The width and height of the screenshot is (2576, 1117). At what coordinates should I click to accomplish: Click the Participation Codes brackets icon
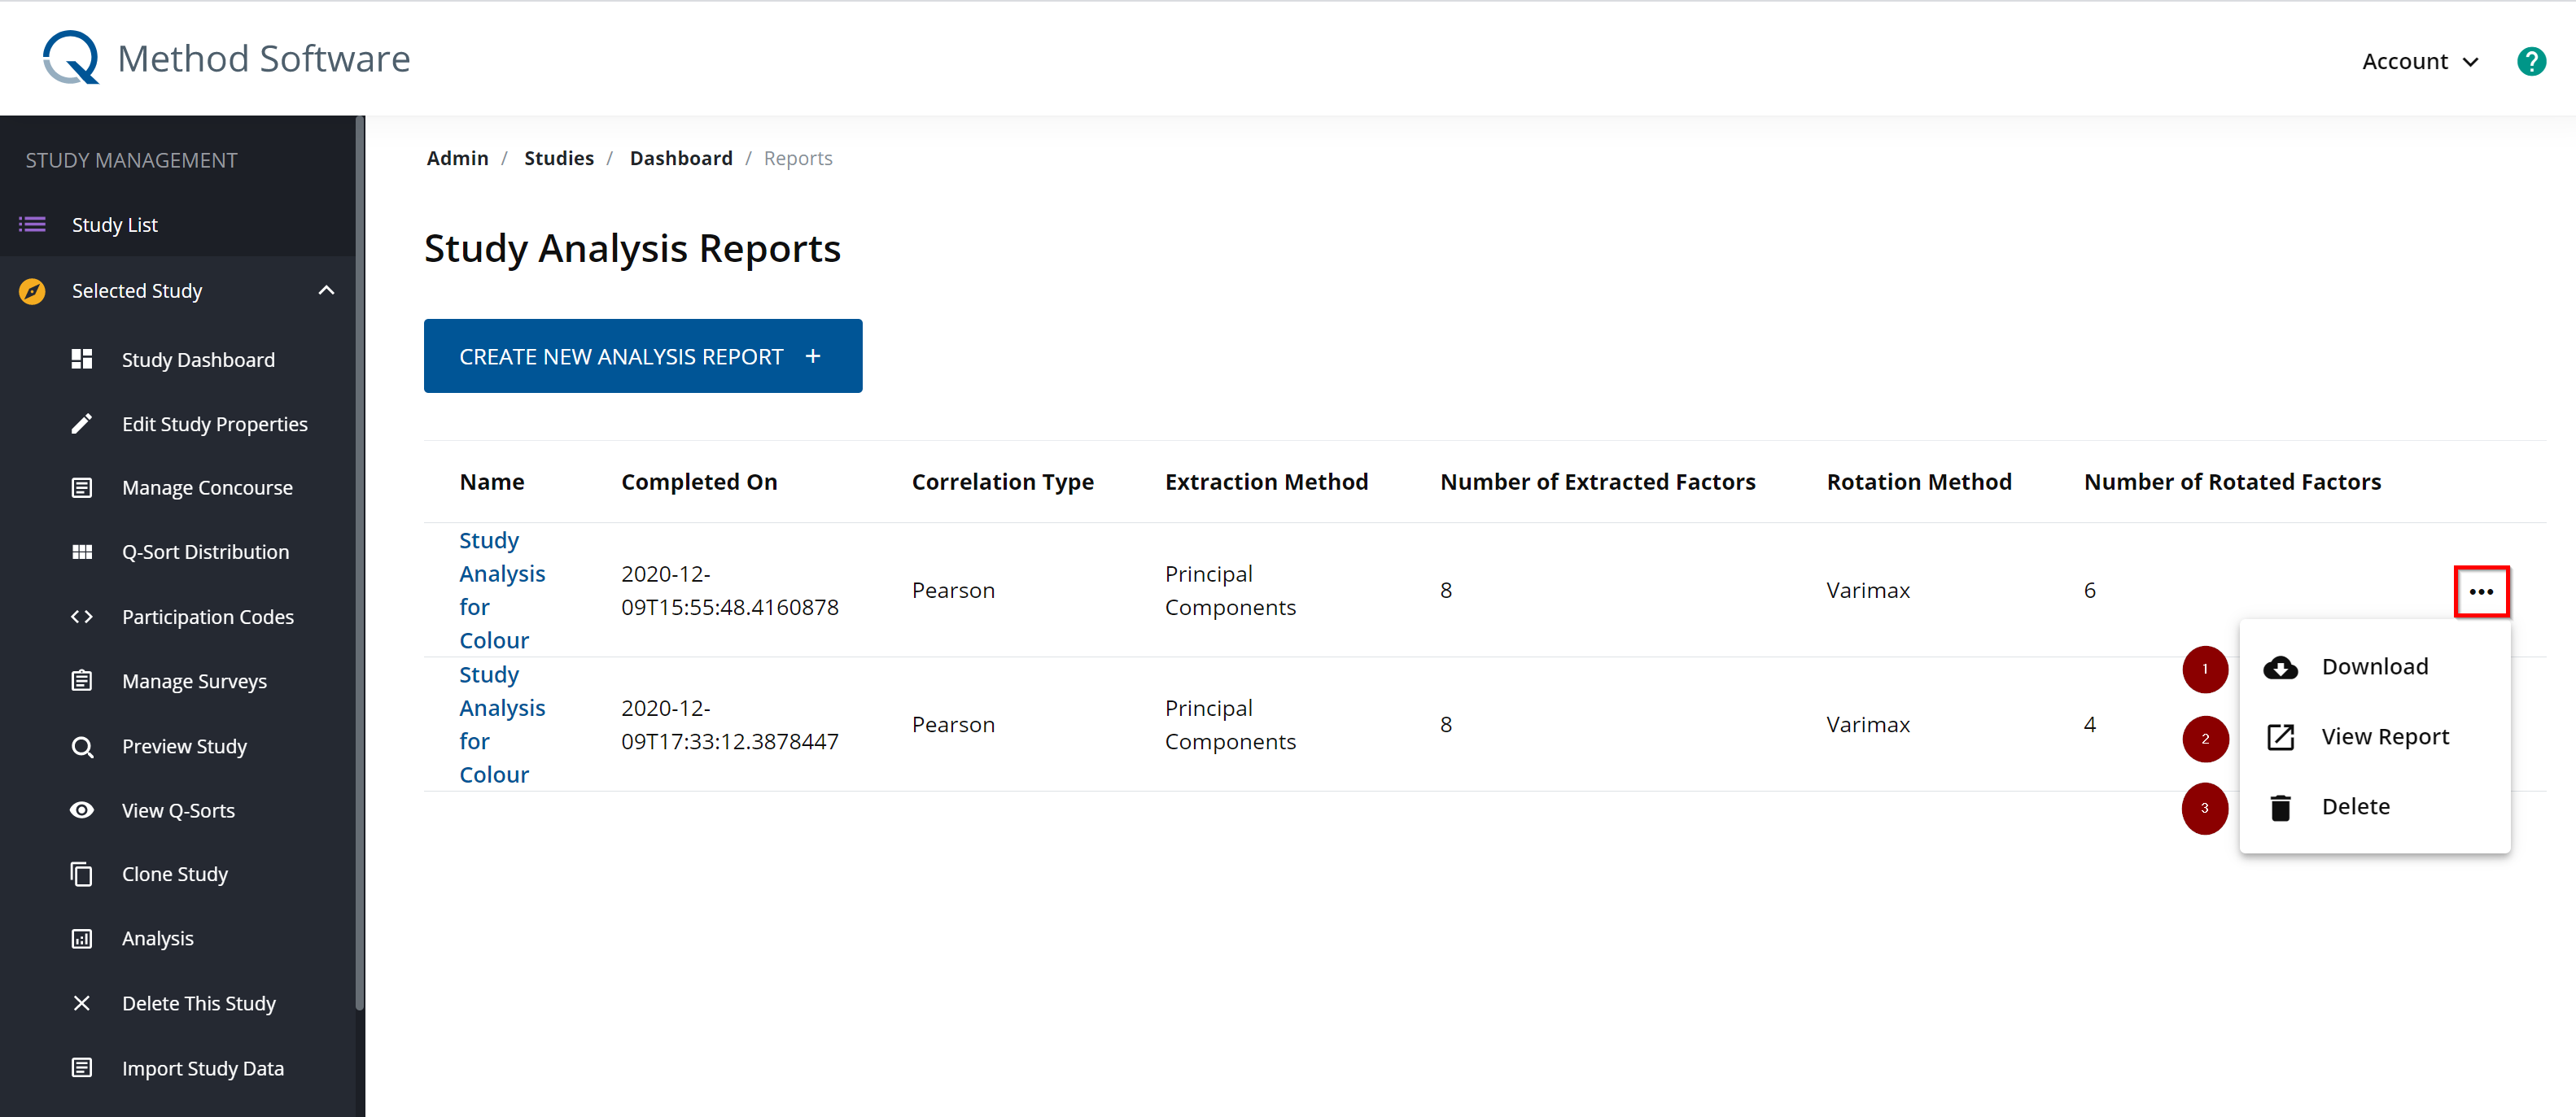coord(81,616)
